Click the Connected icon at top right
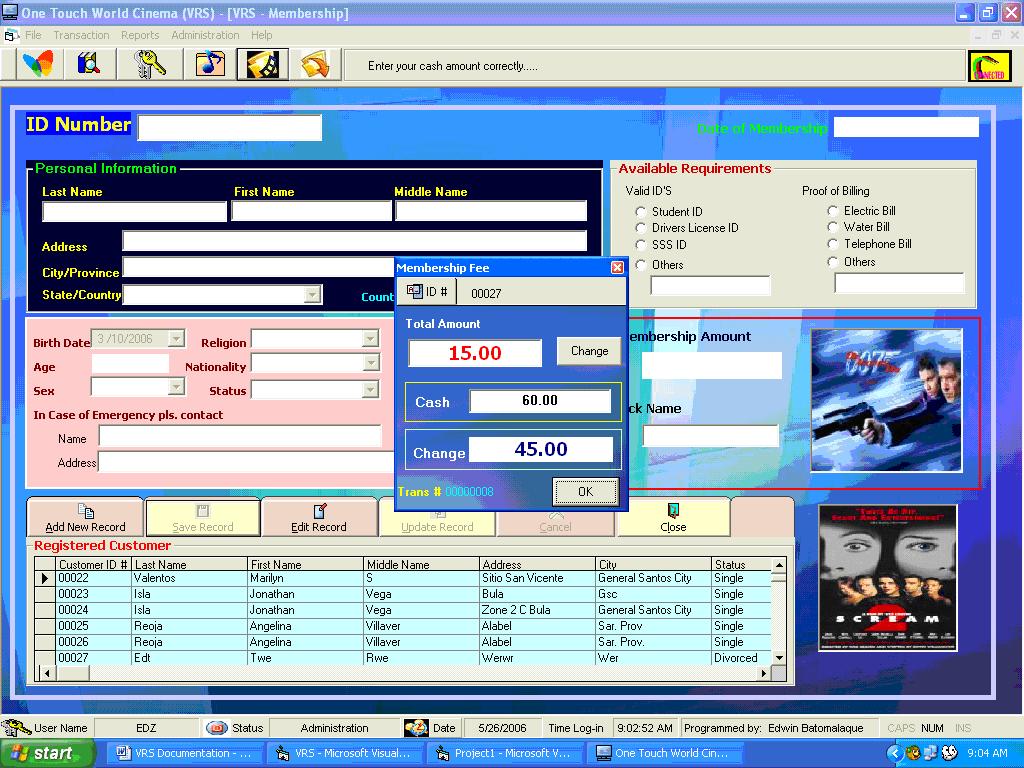The image size is (1024, 768). tap(988, 66)
